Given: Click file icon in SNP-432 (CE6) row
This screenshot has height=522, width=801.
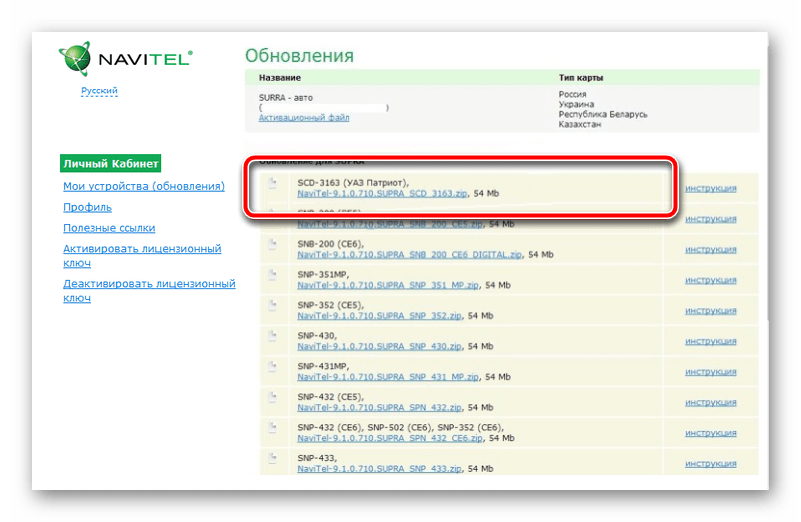Looking at the screenshot, I should pyautogui.click(x=273, y=428).
